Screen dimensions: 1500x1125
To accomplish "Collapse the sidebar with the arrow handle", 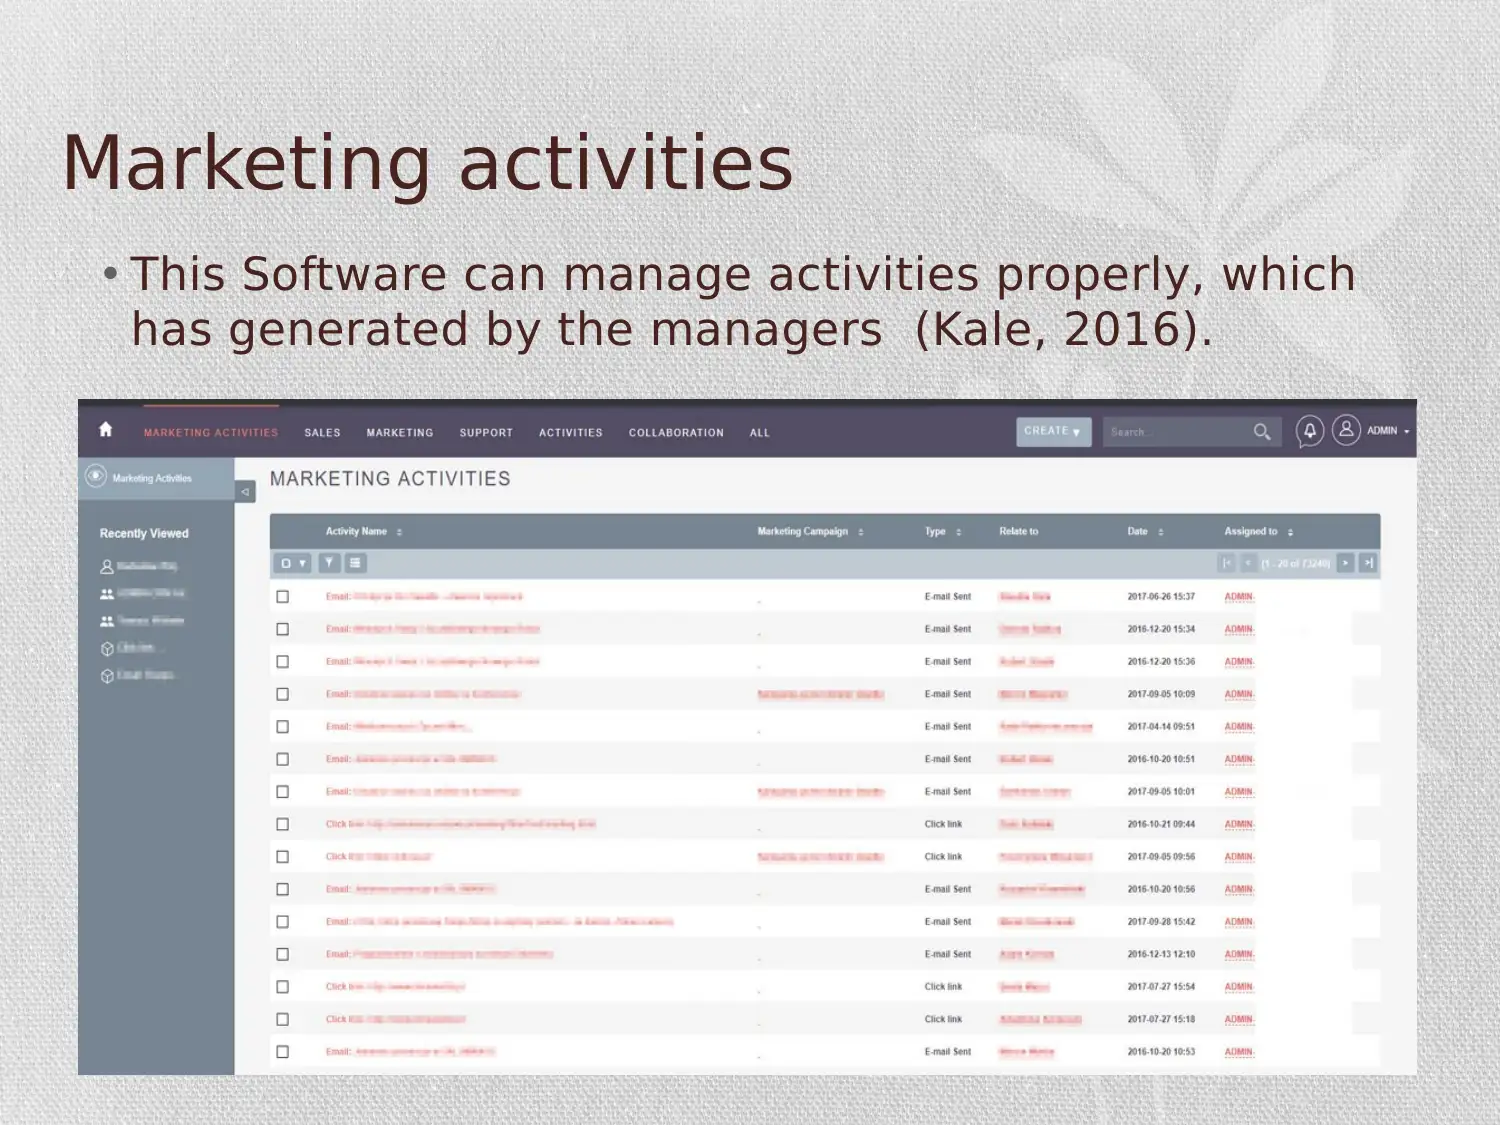I will [245, 491].
